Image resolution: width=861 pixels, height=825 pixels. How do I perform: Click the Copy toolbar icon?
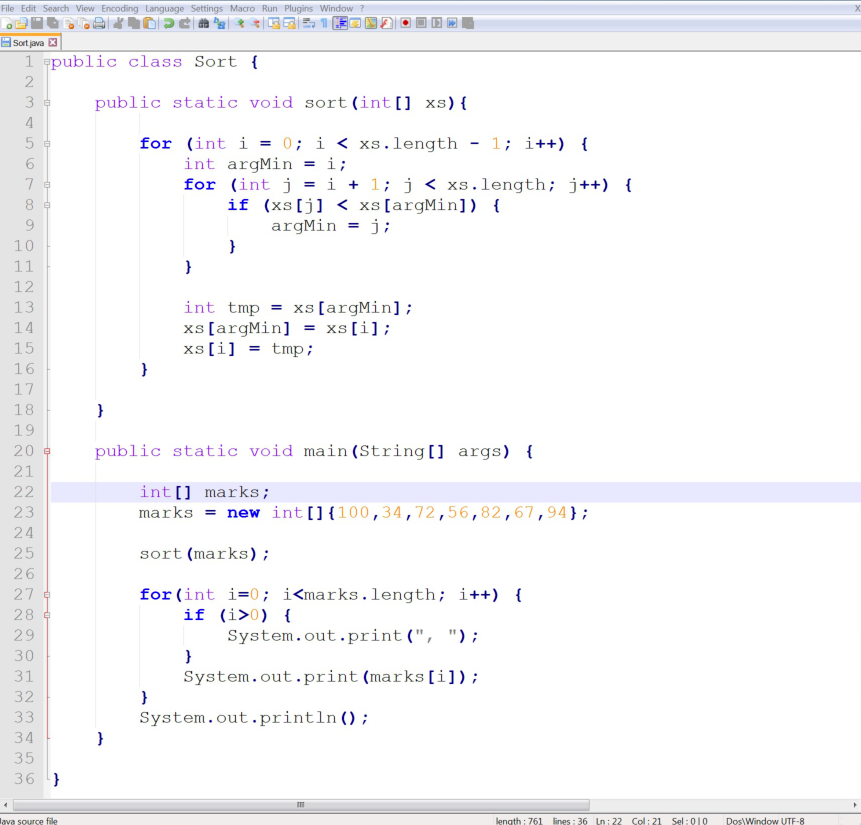click(133, 23)
